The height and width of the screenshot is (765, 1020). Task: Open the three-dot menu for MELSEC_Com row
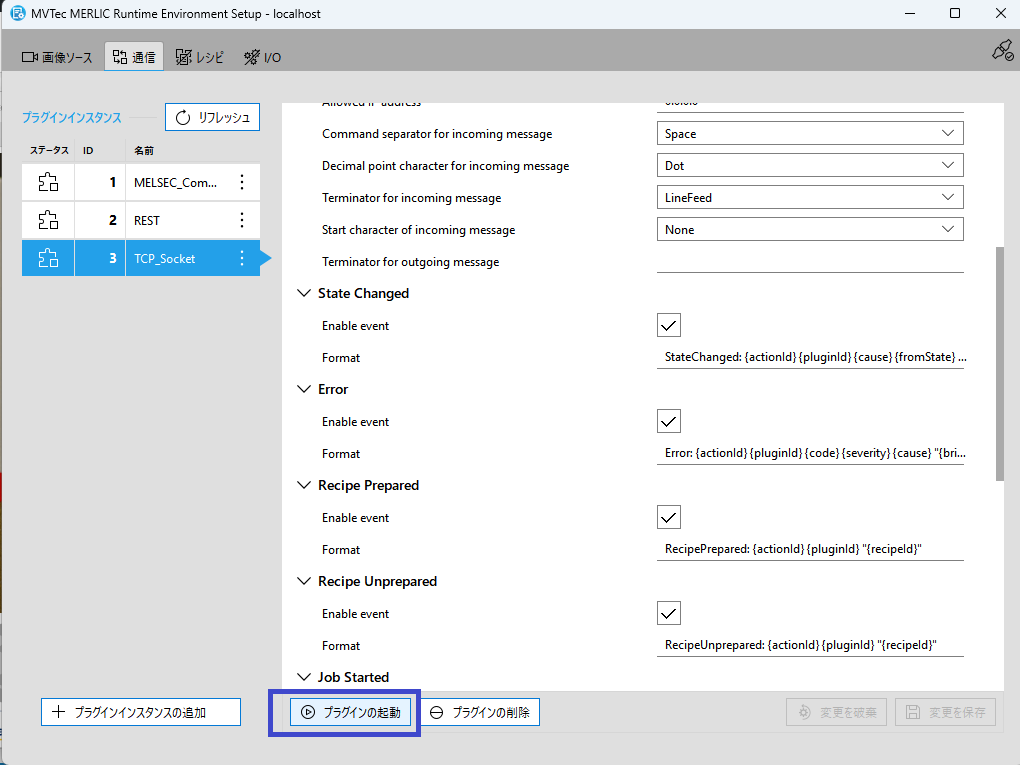[242, 182]
